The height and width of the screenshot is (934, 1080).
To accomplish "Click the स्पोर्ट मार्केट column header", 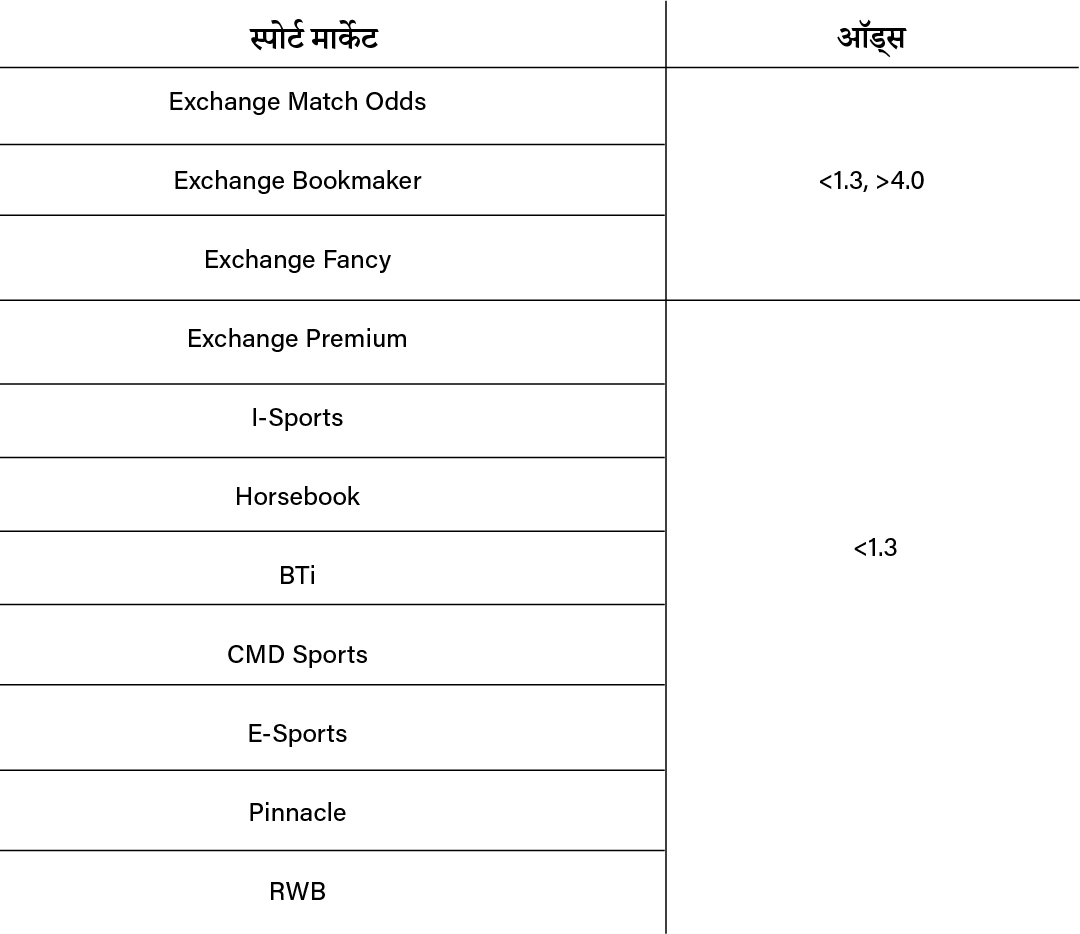I will [313, 38].
